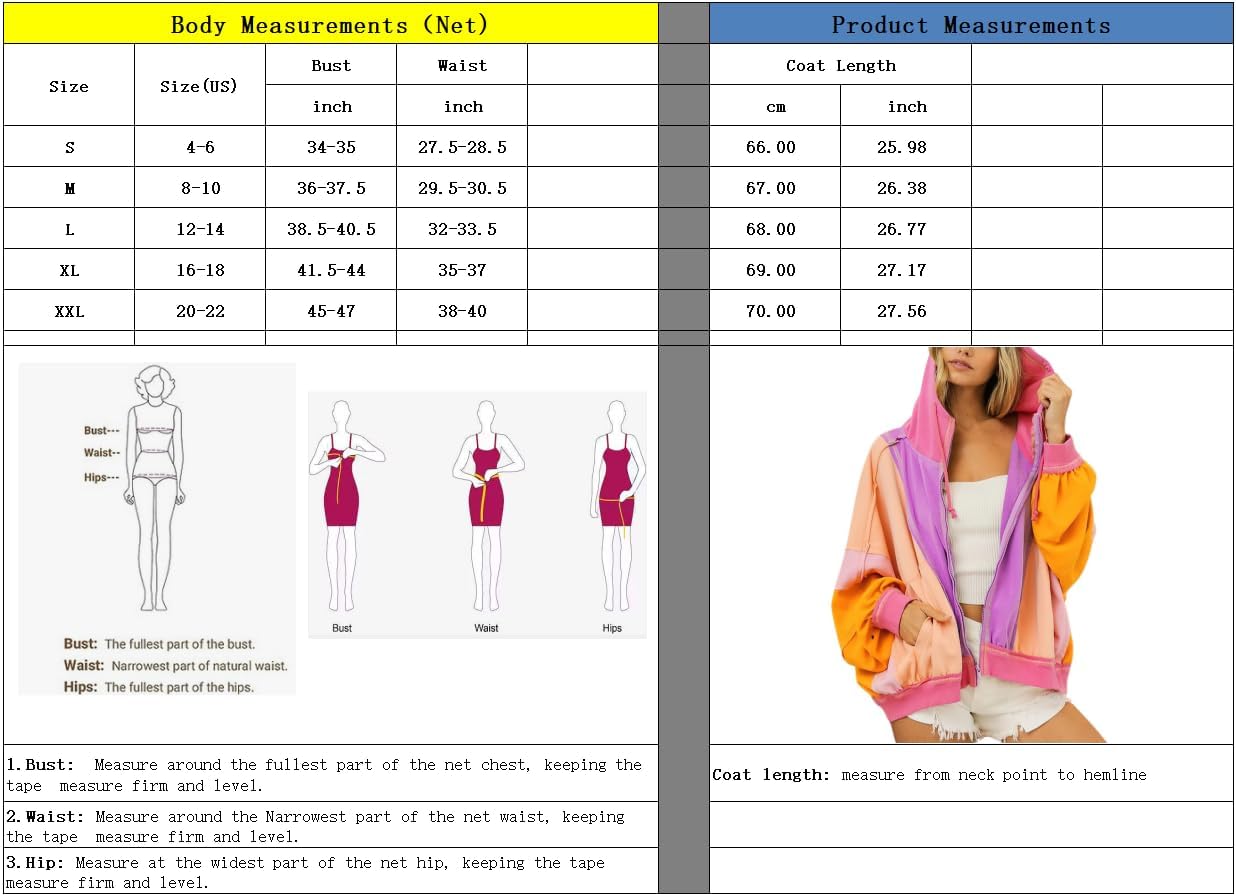Select the 'Bust' column header cell
This screenshot has width=1236, height=896.
[x=331, y=65]
